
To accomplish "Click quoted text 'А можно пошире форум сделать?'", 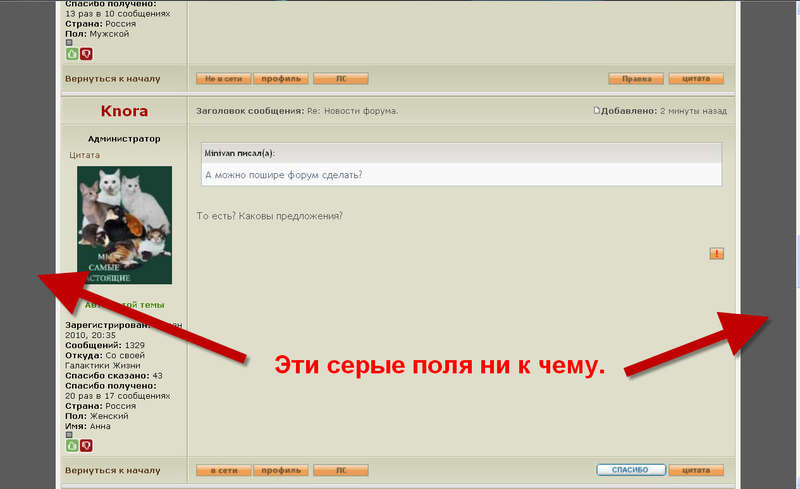I will pos(284,175).
